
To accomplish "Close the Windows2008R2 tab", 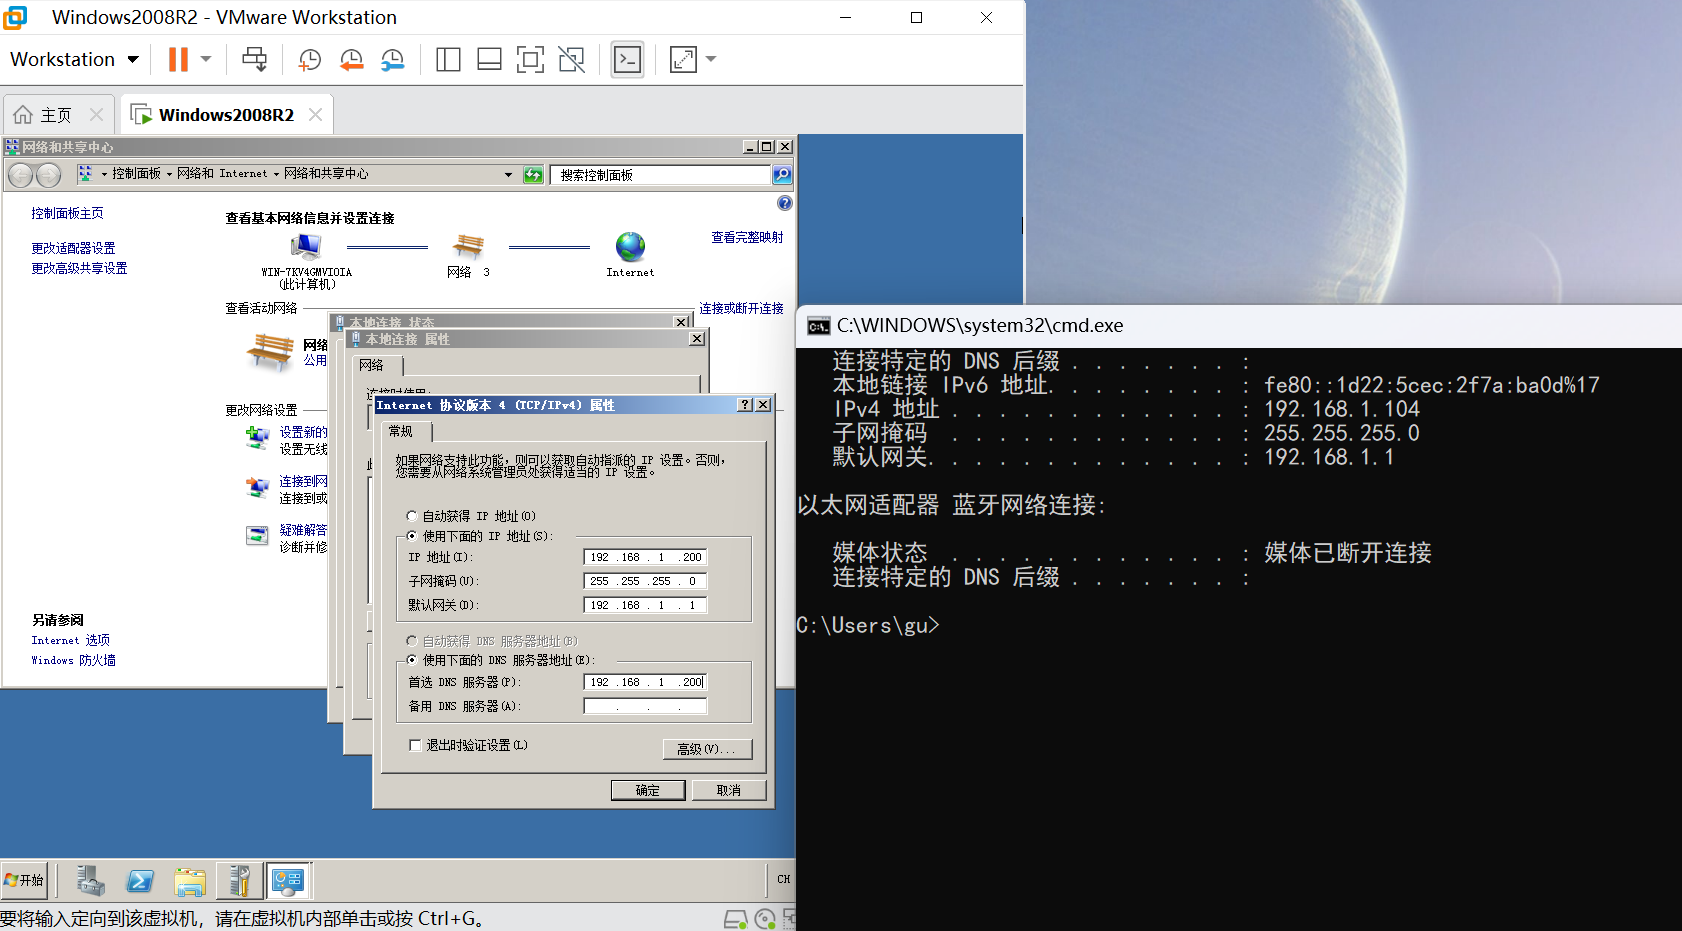I will (x=315, y=115).
